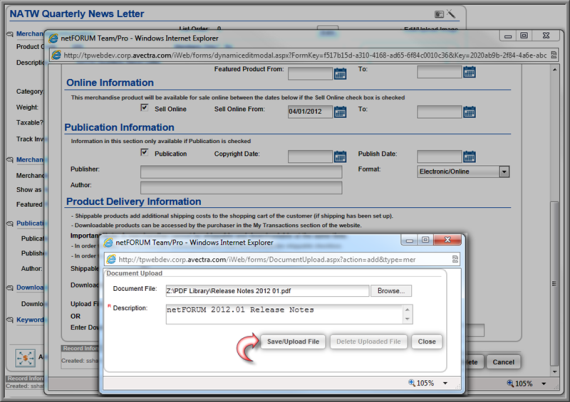This screenshot has width=570, height=402.
Task: Toggle the Publication checkbox
Action: [144, 152]
